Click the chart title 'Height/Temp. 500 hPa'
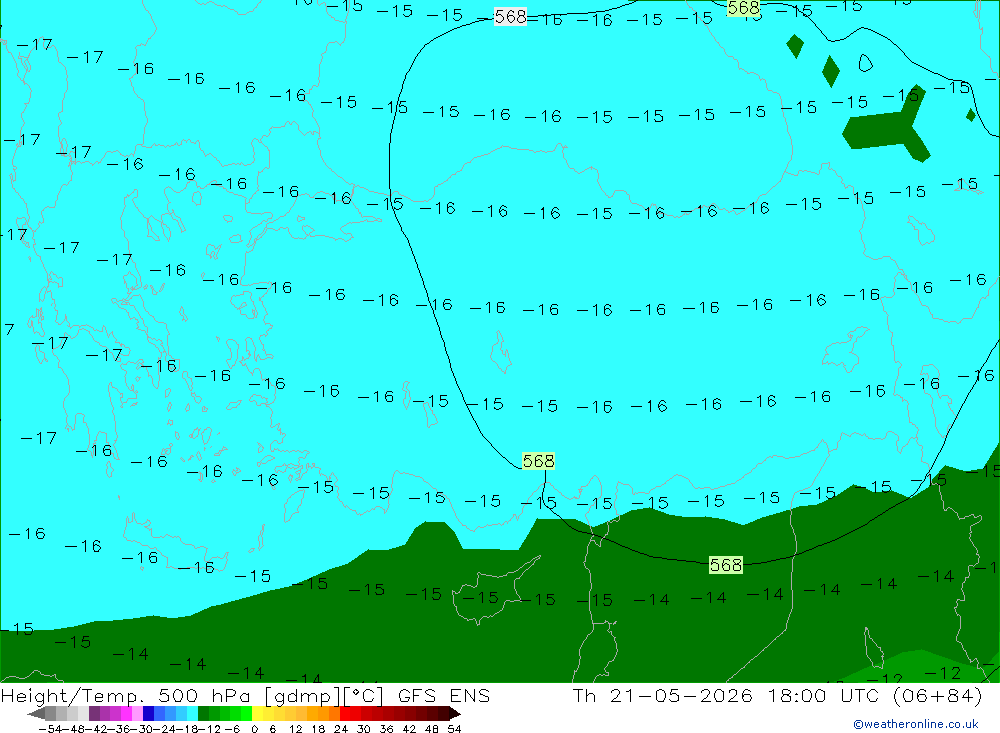1000x733 pixels. click(124, 695)
